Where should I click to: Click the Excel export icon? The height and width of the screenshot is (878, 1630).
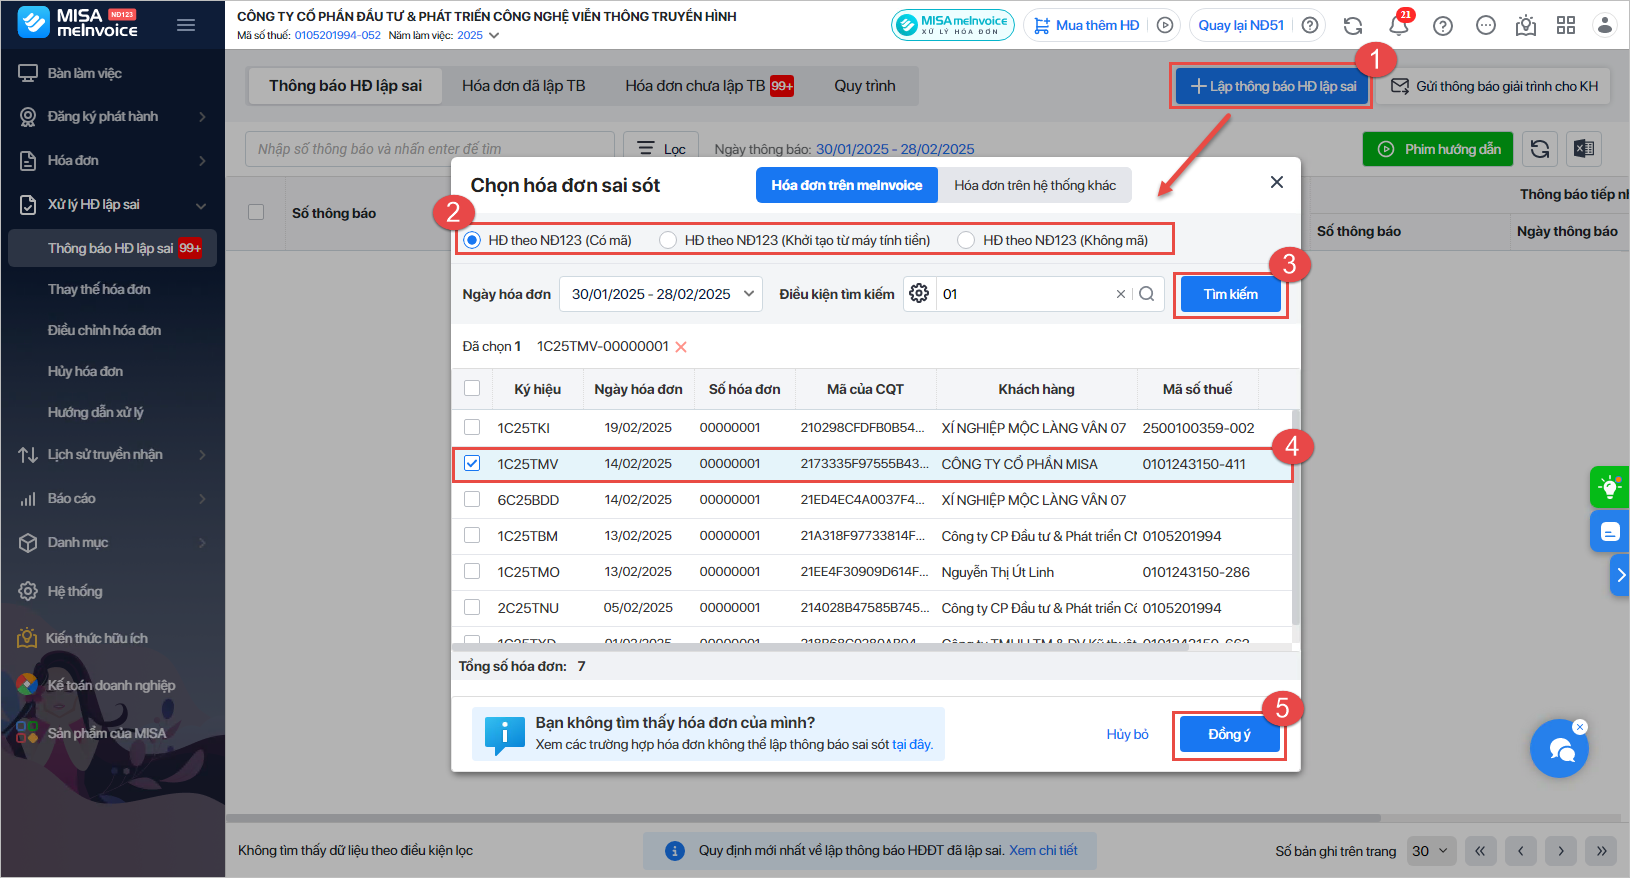pyautogui.click(x=1584, y=149)
